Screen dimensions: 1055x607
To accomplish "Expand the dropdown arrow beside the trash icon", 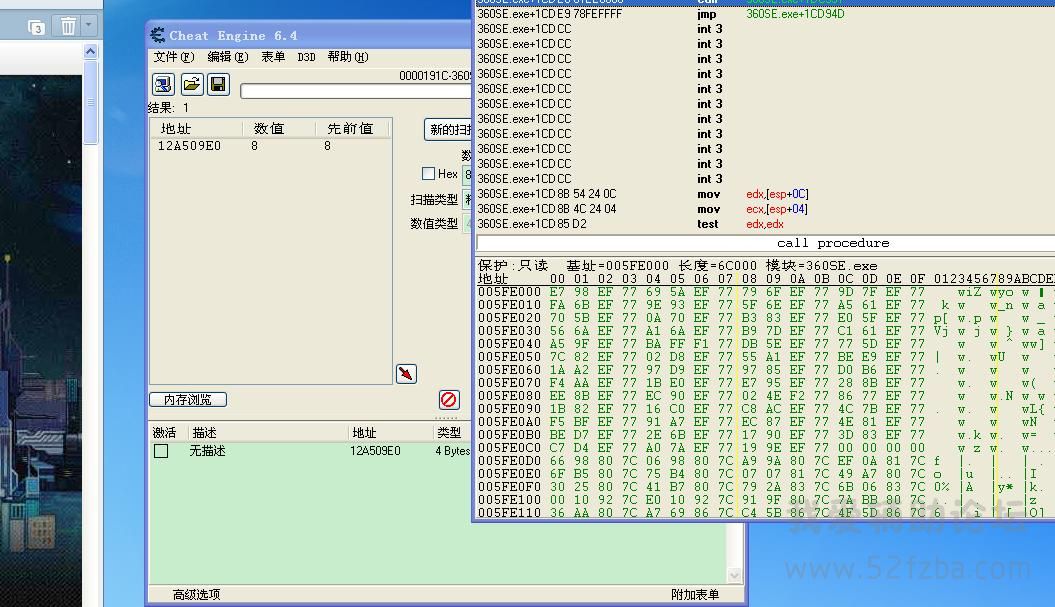I will click(89, 26).
